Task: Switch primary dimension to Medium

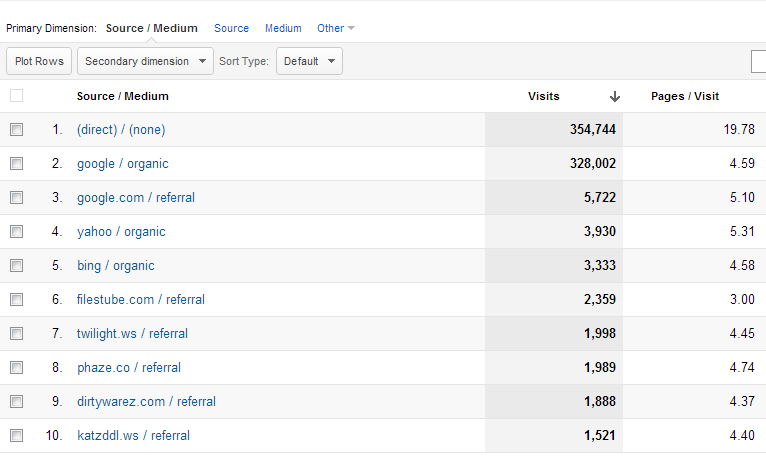Action: pos(283,28)
